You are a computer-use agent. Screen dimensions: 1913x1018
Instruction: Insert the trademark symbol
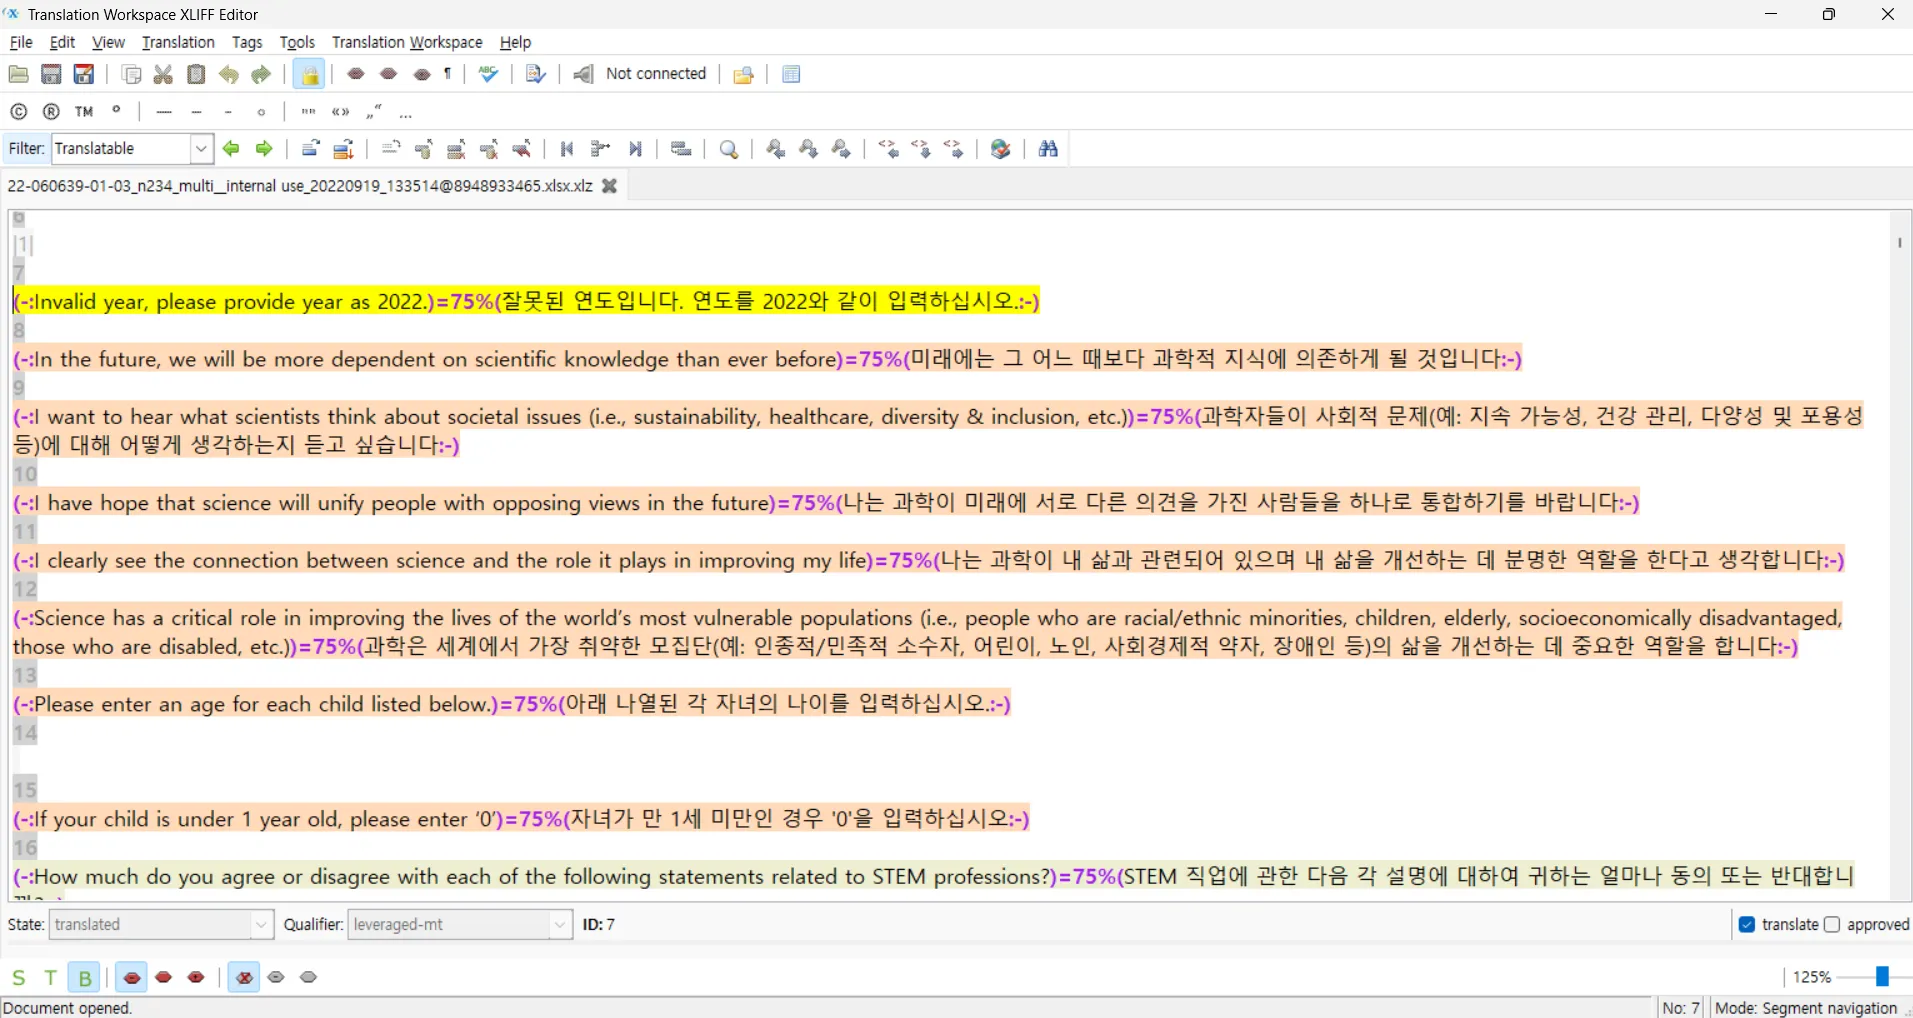[84, 111]
